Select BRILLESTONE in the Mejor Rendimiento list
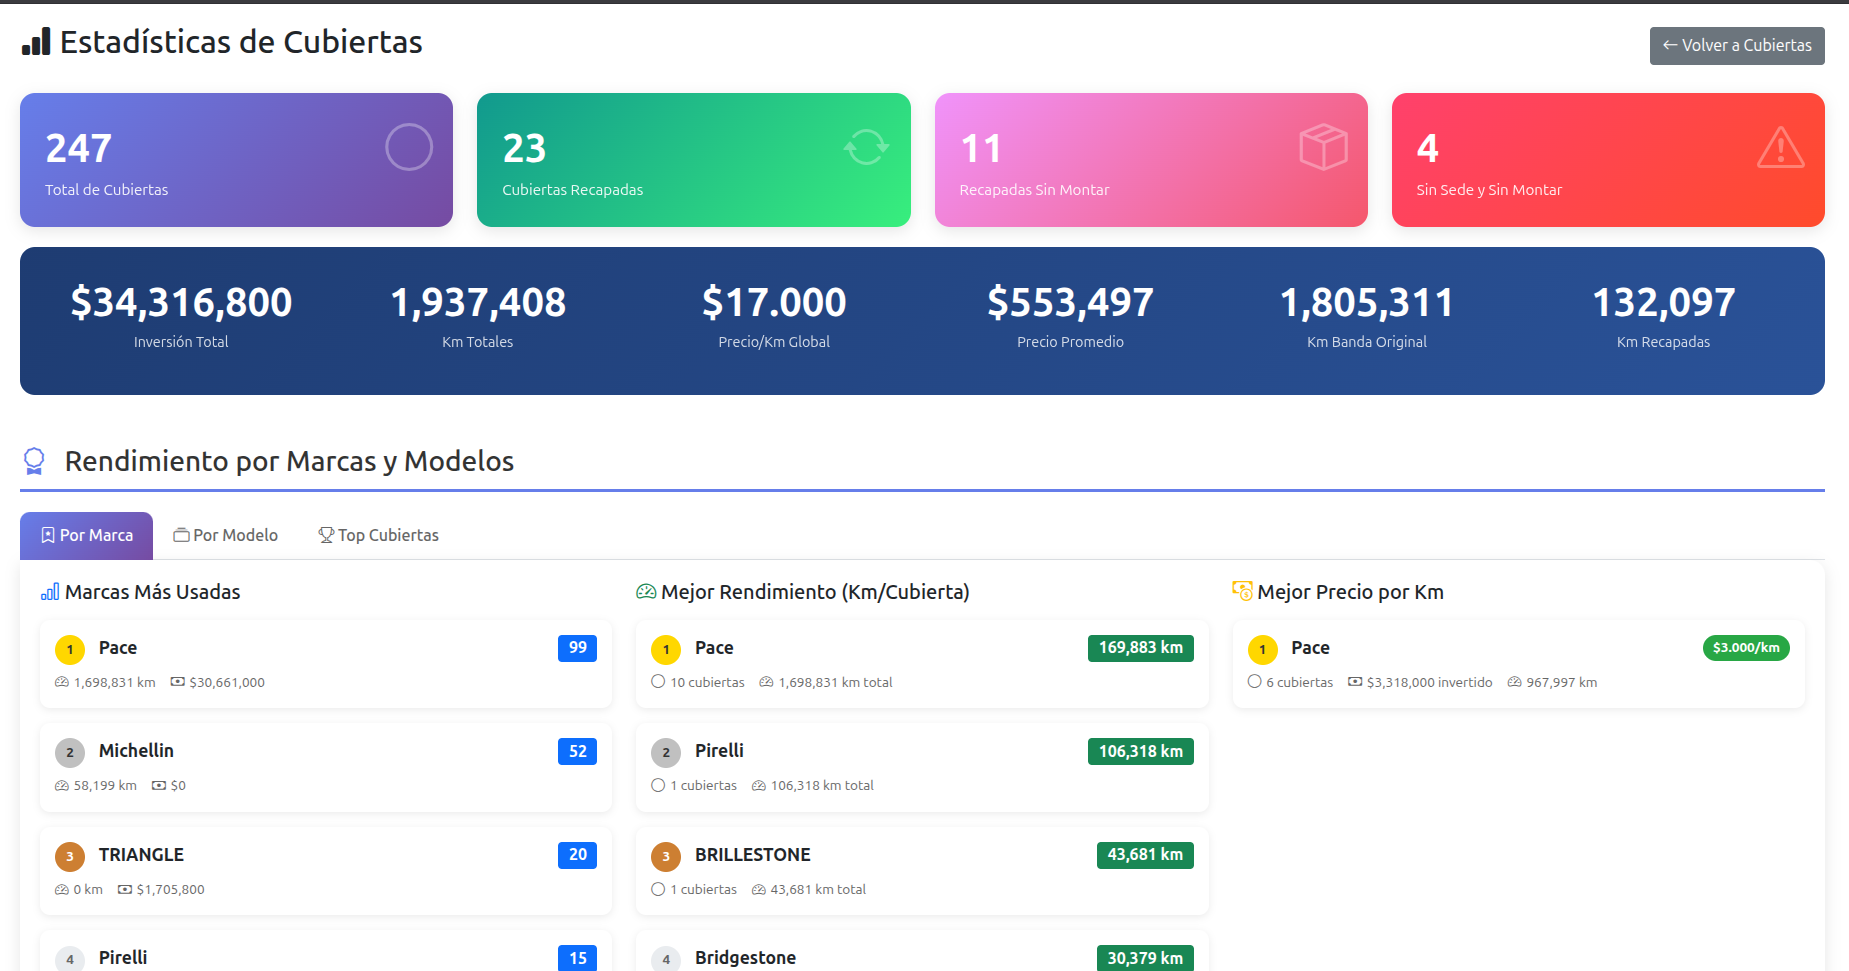1849x971 pixels. [x=752, y=855]
